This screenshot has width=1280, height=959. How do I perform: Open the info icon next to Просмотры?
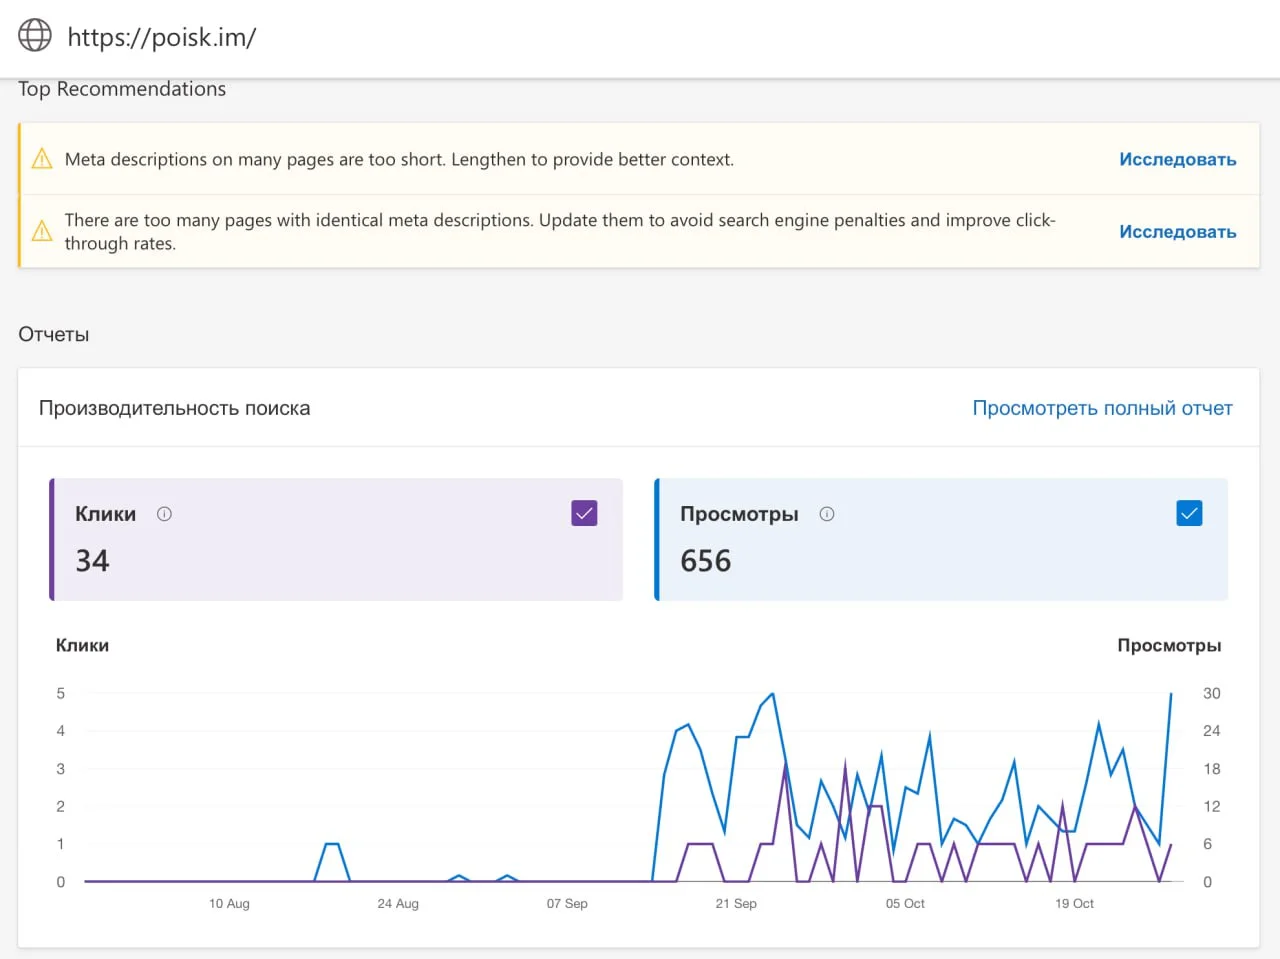pos(827,514)
